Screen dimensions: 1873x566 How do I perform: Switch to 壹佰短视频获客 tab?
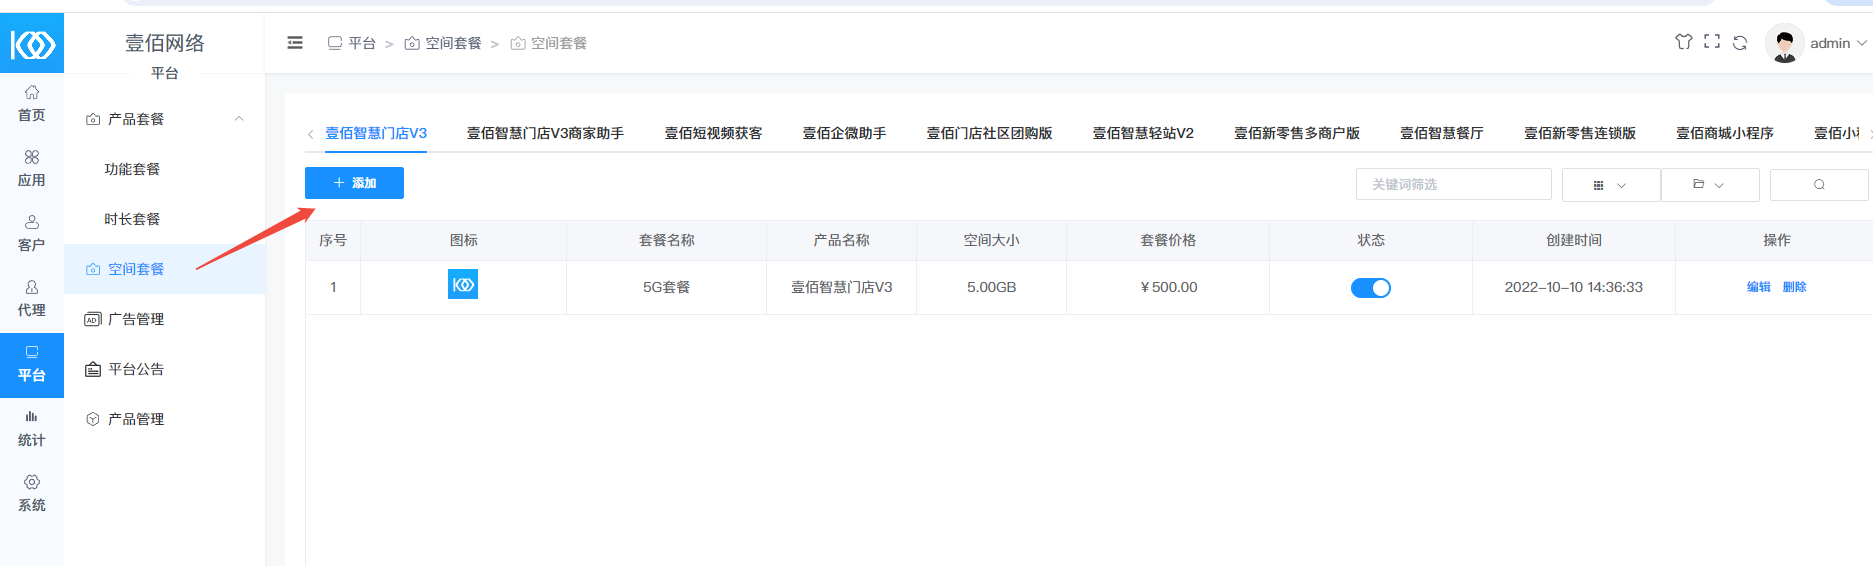[713, 133]
